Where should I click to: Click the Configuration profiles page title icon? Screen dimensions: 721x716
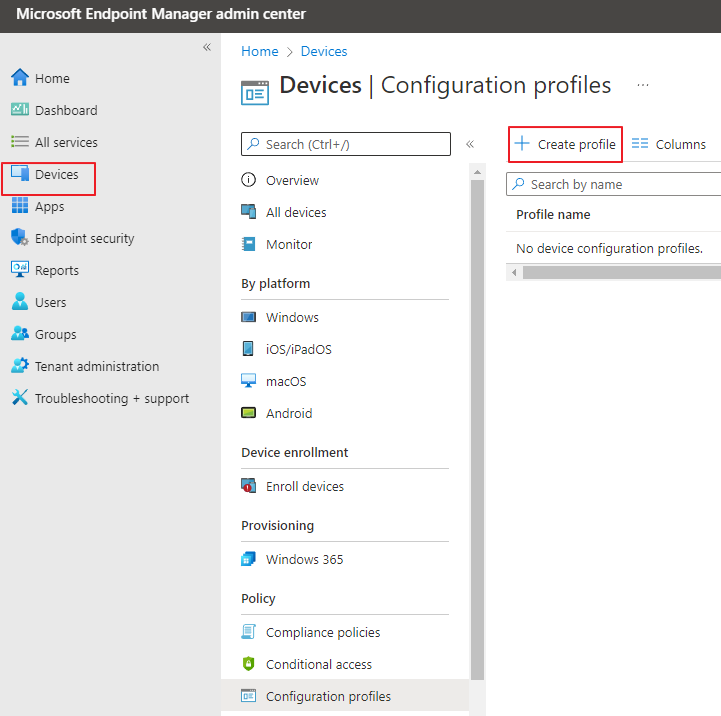(x=255, y=92)
